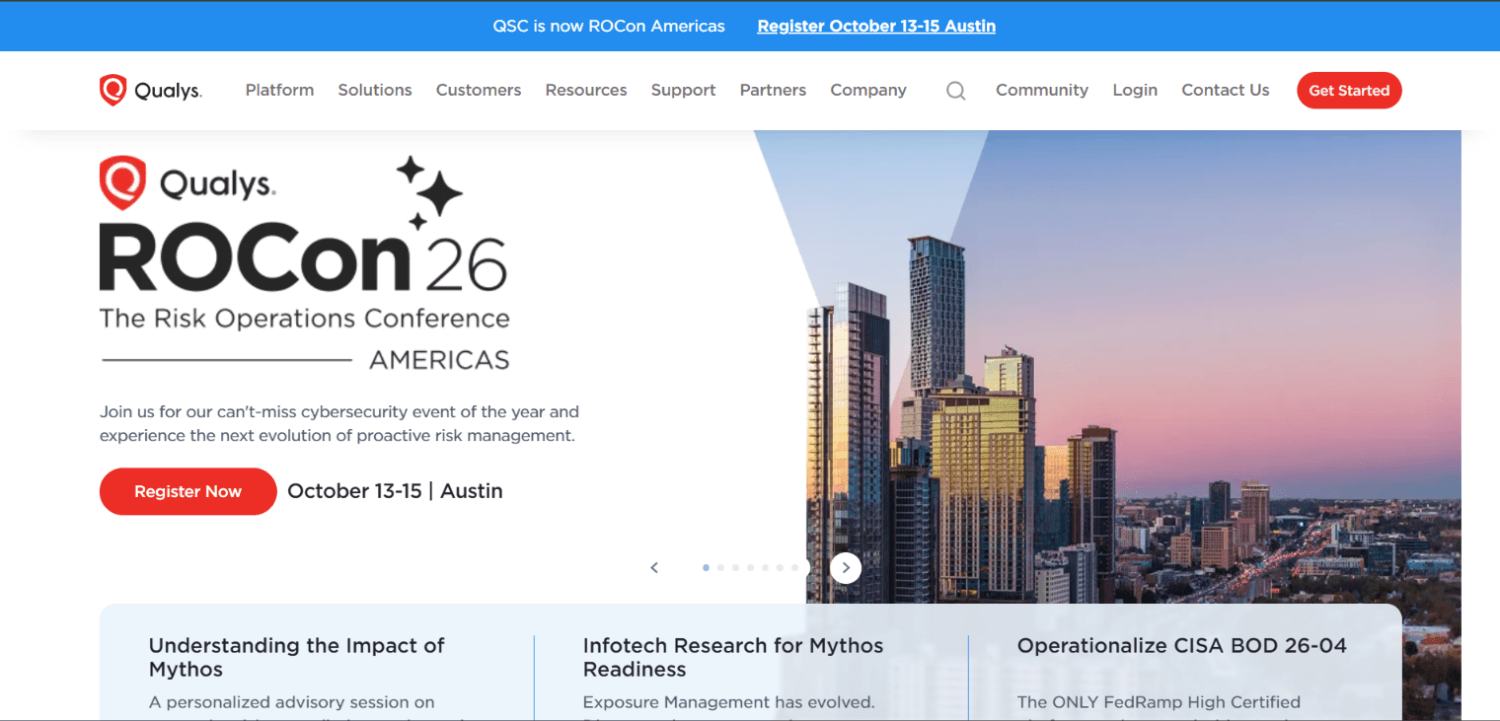Viewport: 1500px width, 721px height.
Task: Advance to the next carousel slide arrow
Action: point(846,568)
